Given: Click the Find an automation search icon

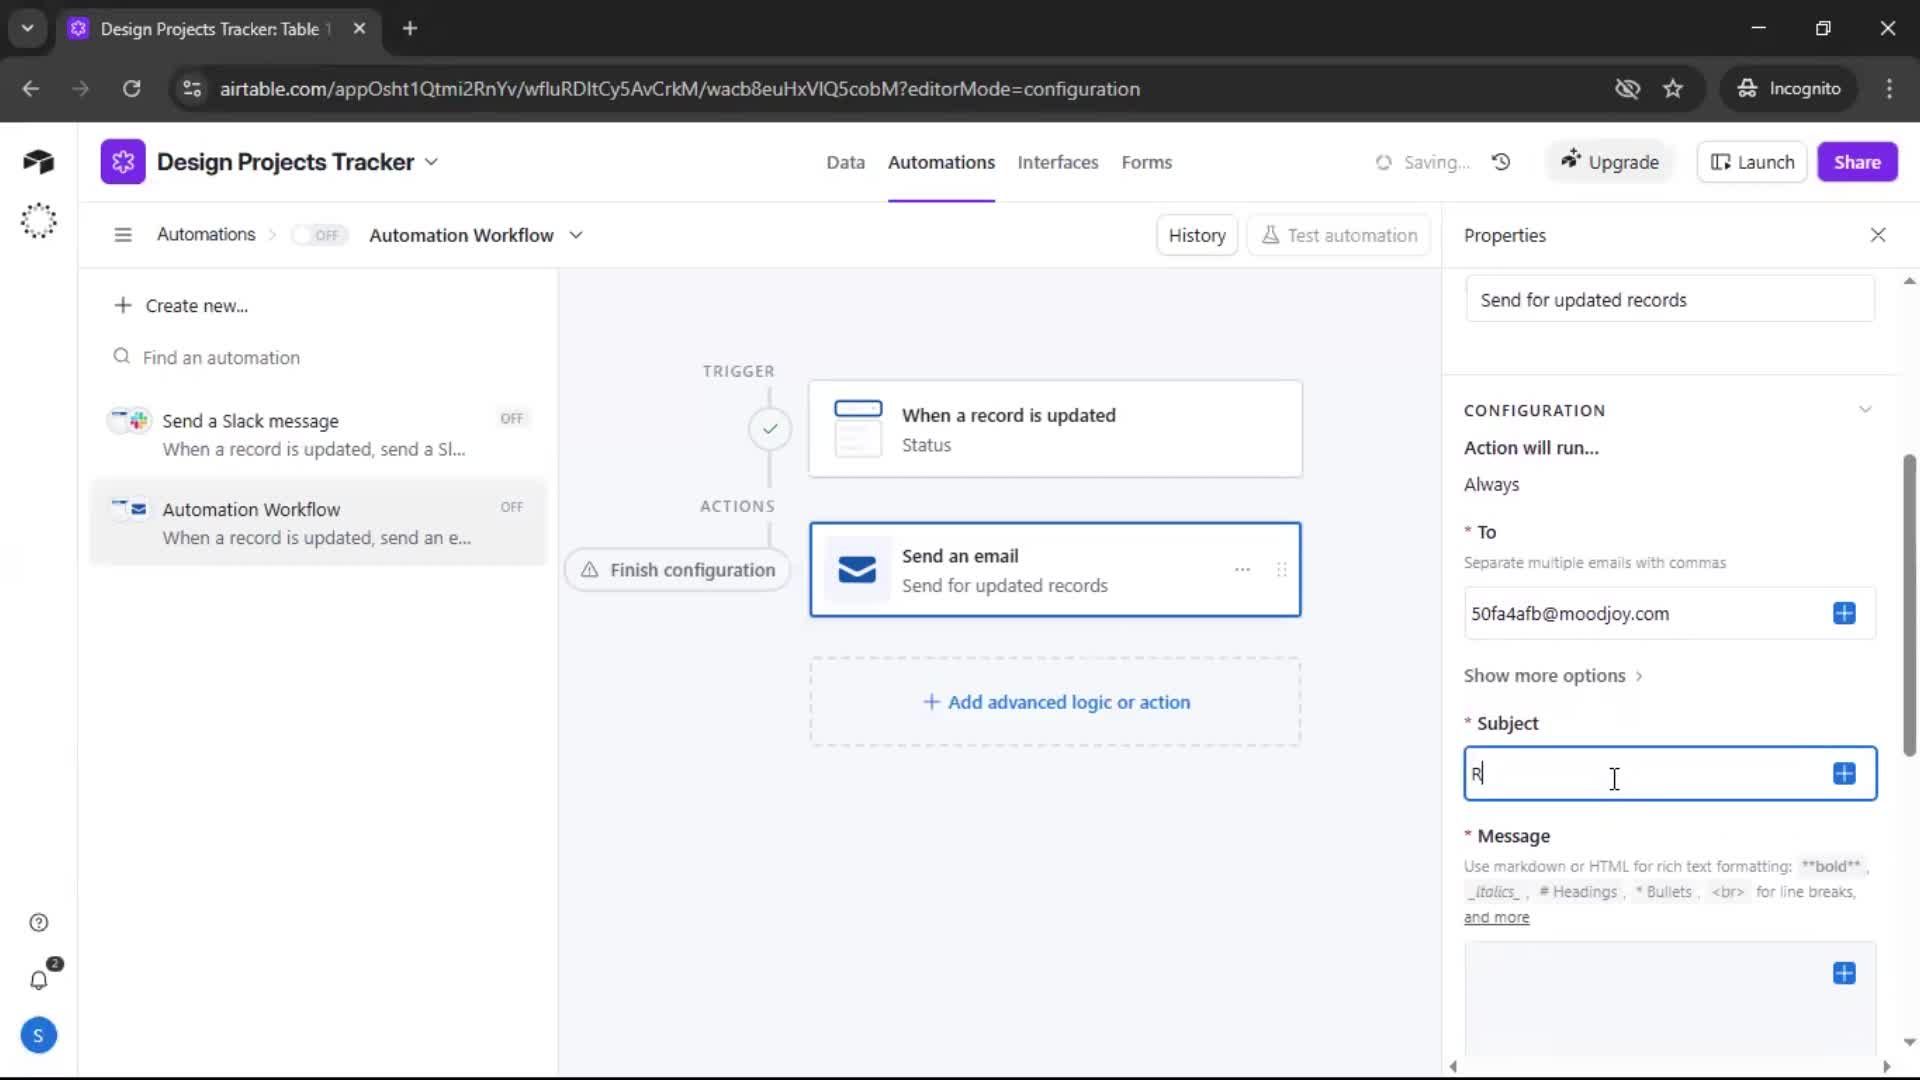Looking at the screenshot, I should [x=121, y=357].
